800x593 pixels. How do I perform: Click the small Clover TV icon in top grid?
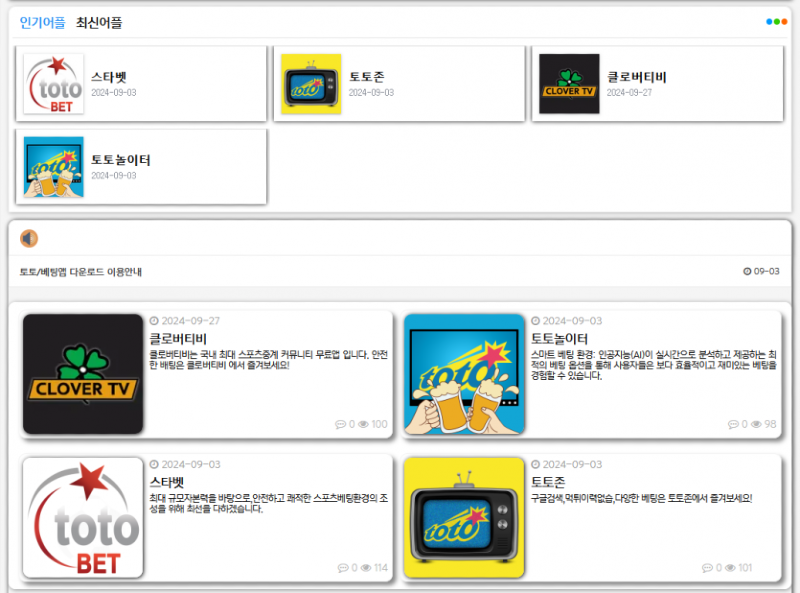pos(569,84)
